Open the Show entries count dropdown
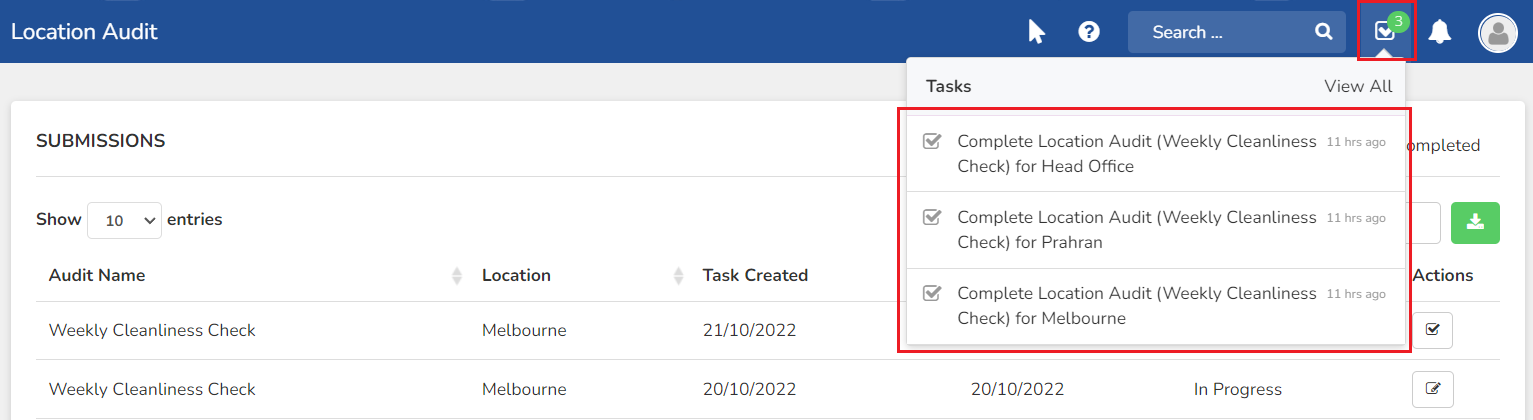The image size is (1533, 420). coord(125,220)
